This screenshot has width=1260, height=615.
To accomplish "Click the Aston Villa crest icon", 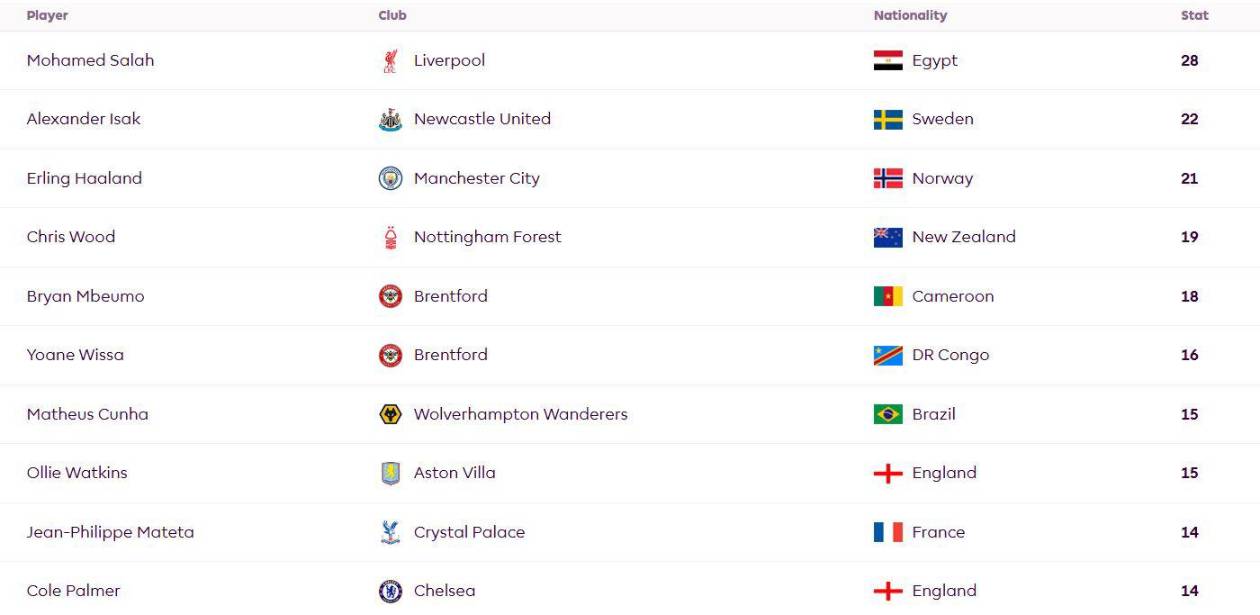I will 390,473.
